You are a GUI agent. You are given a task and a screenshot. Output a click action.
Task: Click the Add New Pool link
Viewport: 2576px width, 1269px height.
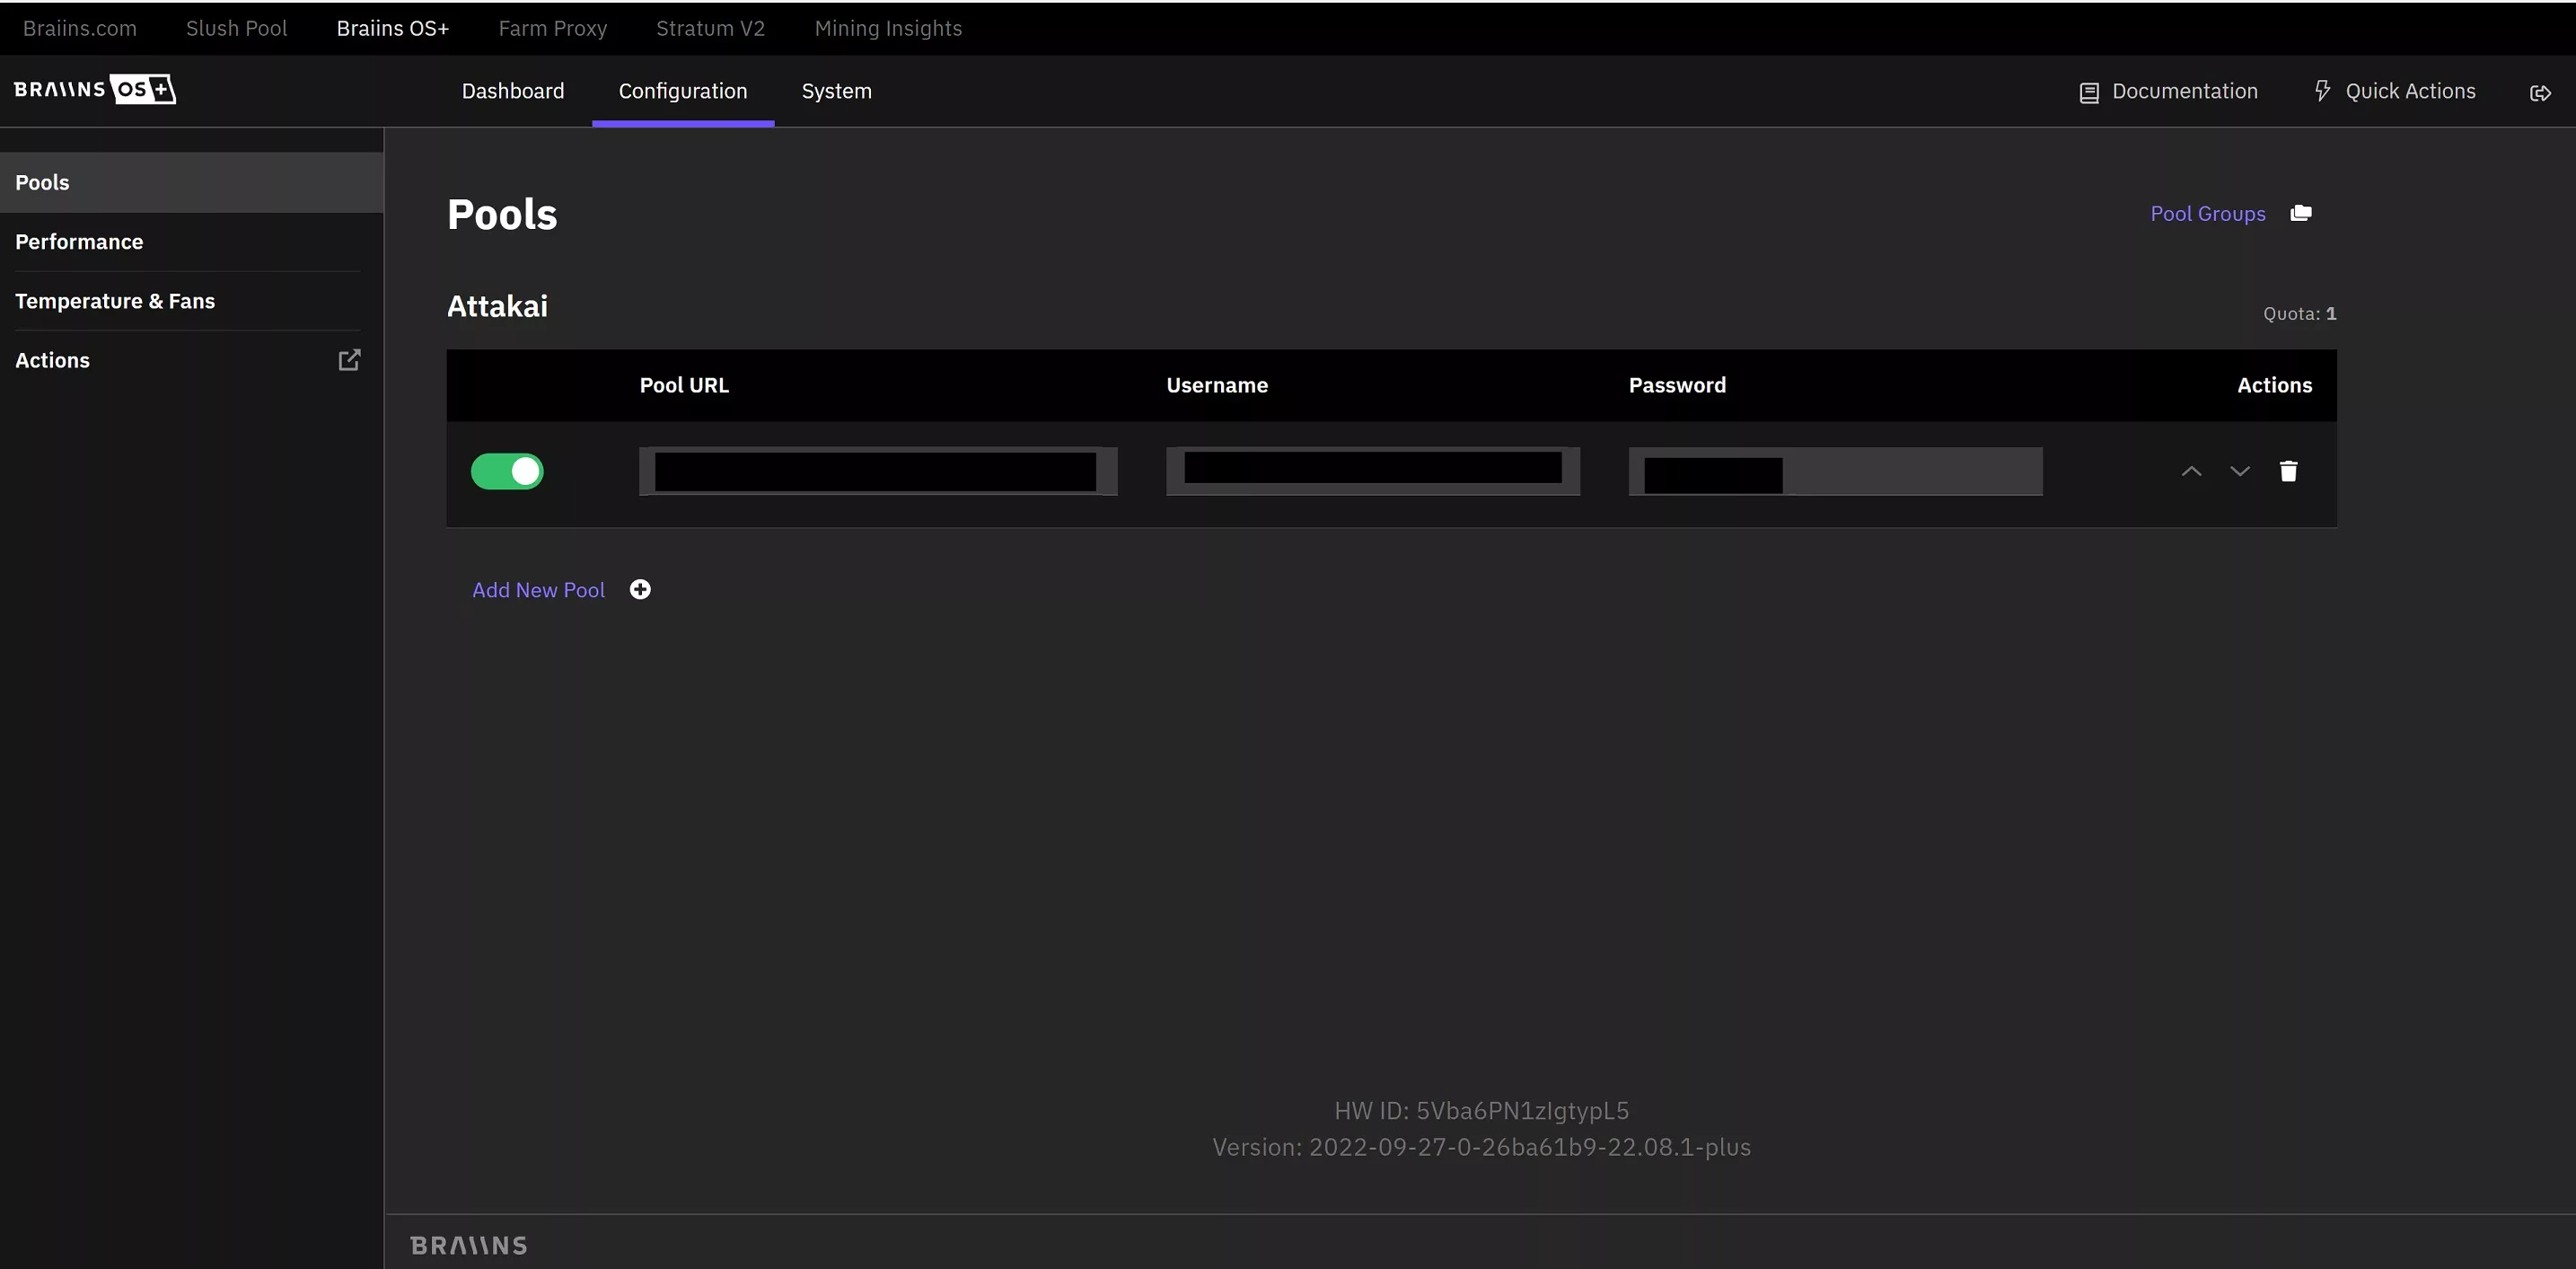click(x=538, y=590)
